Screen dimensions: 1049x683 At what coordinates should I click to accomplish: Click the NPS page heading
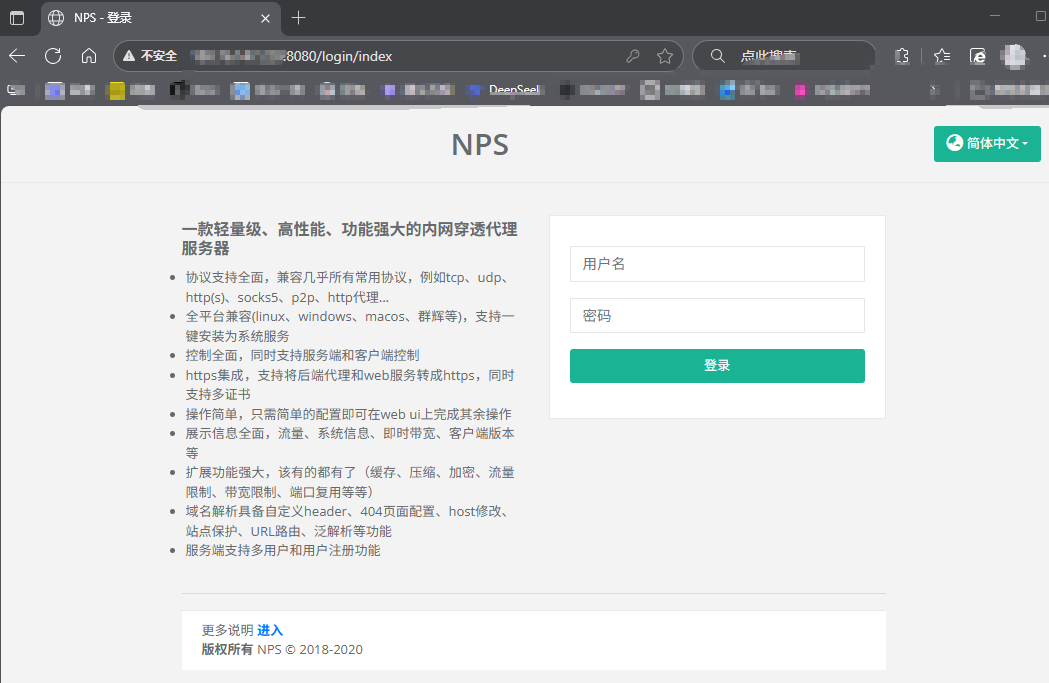click(x=480, y=144)
